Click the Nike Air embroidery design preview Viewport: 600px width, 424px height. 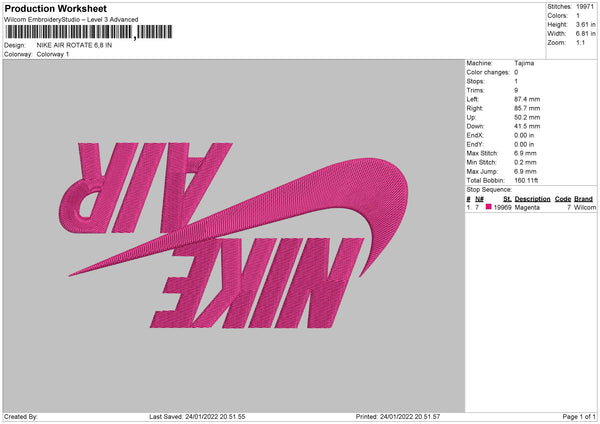coord(234,235)
